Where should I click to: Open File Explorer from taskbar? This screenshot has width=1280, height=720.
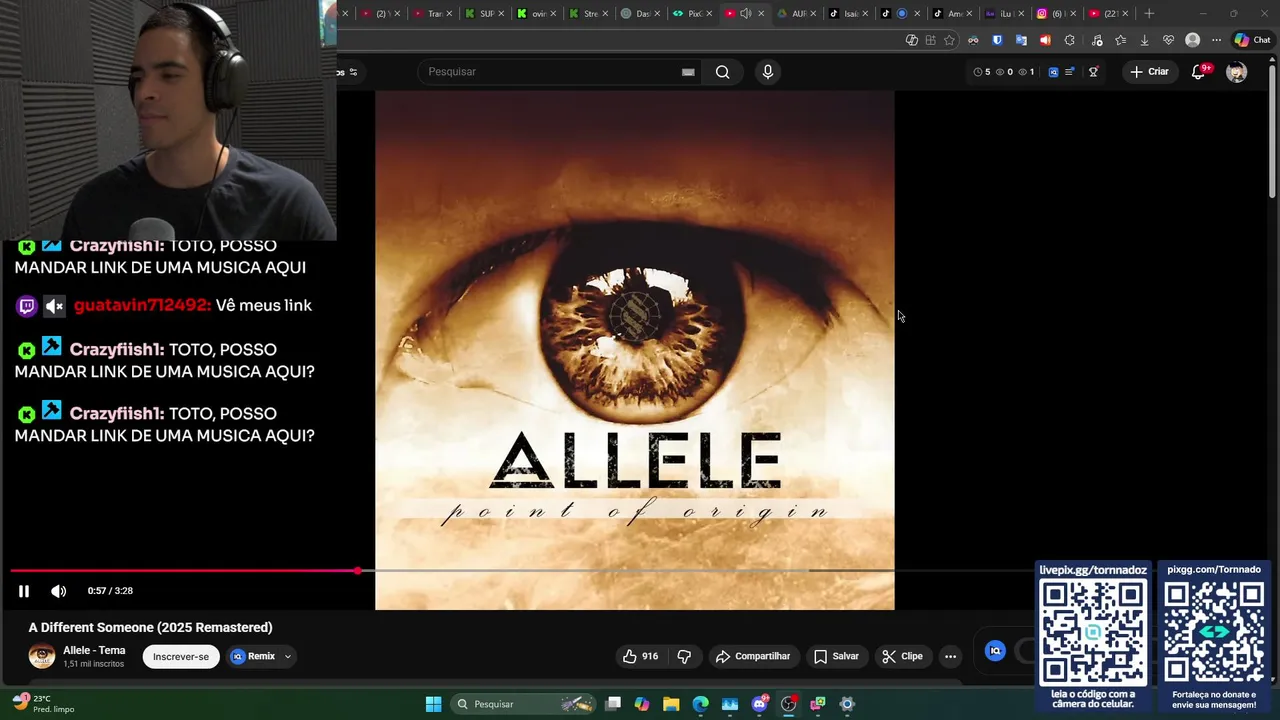[x=671, y=704]
